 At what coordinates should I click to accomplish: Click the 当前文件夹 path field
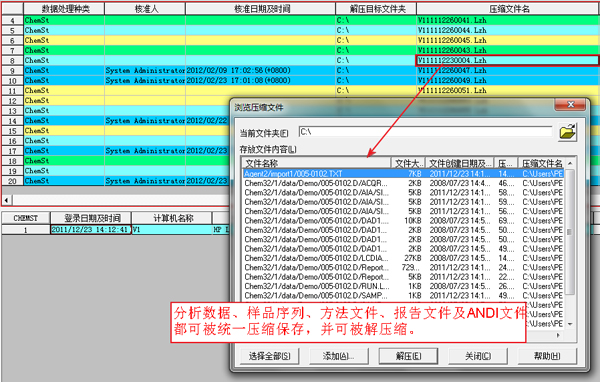point(425,132)
